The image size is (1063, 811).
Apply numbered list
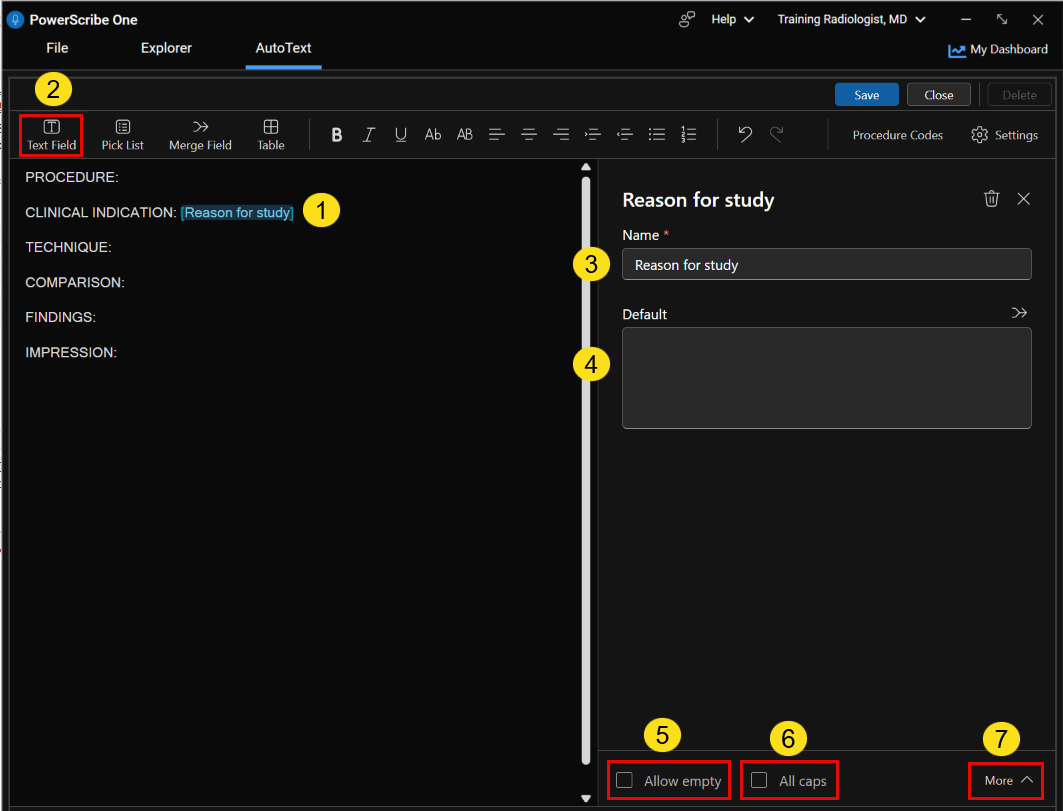[x=688, y=135]
